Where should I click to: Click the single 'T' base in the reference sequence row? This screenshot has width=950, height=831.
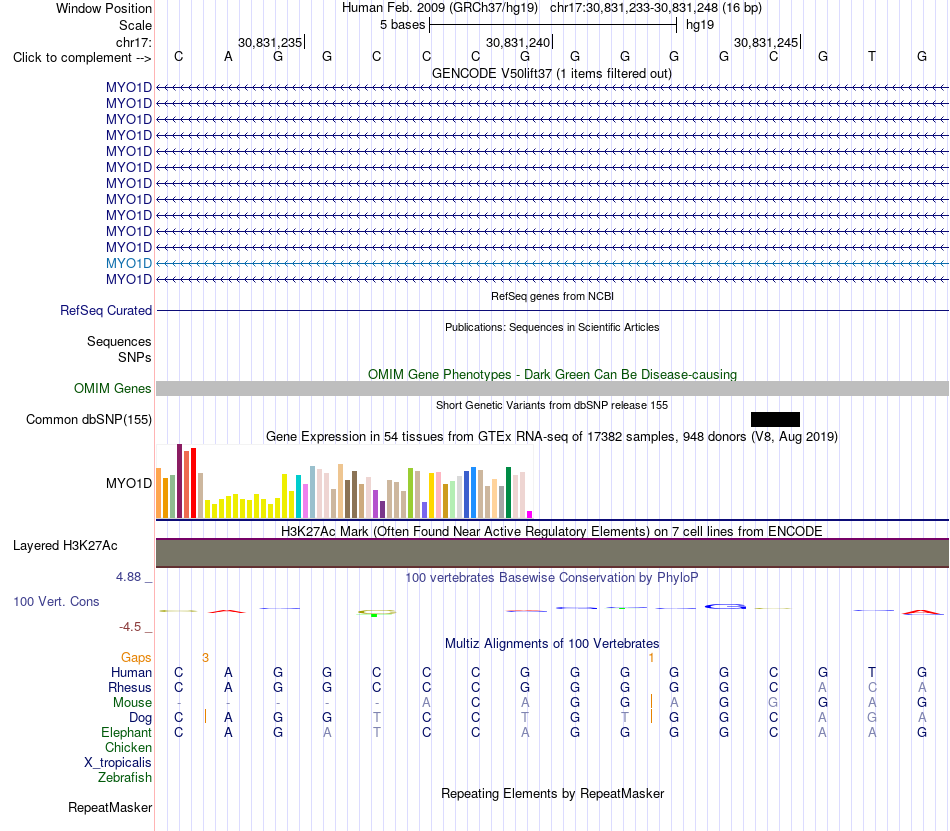coord(872,57)
